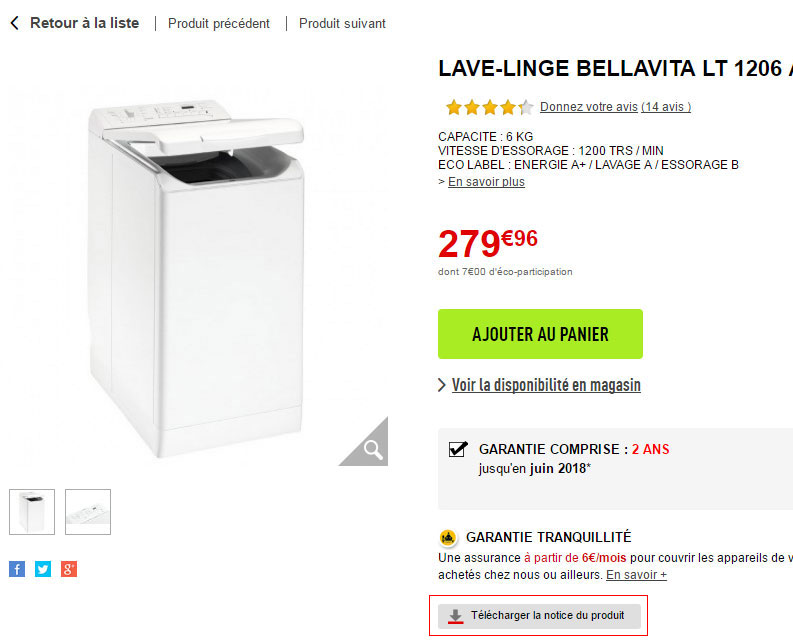
Task: Click the Facebook share icon
Action: (x=17, y=569)
